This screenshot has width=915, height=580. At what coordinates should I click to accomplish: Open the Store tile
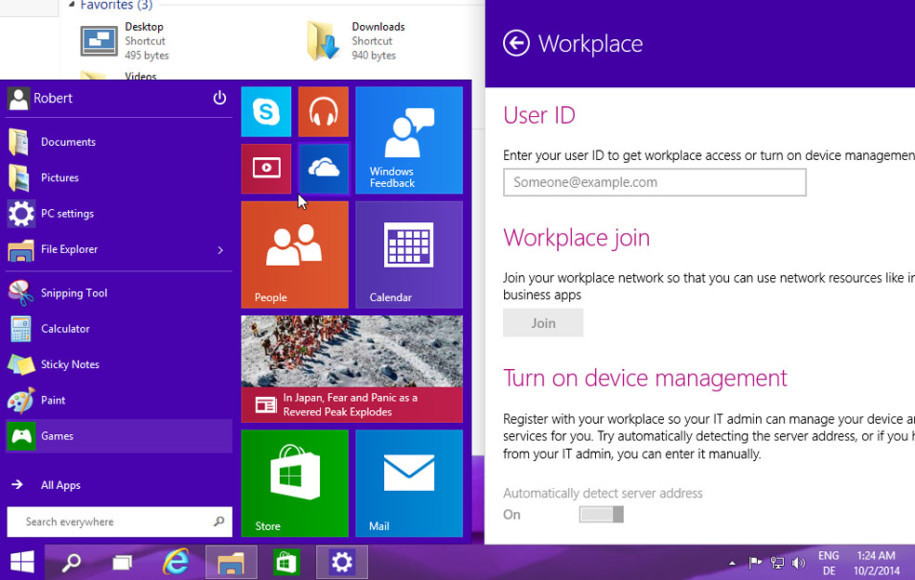(x=295, y=483)
